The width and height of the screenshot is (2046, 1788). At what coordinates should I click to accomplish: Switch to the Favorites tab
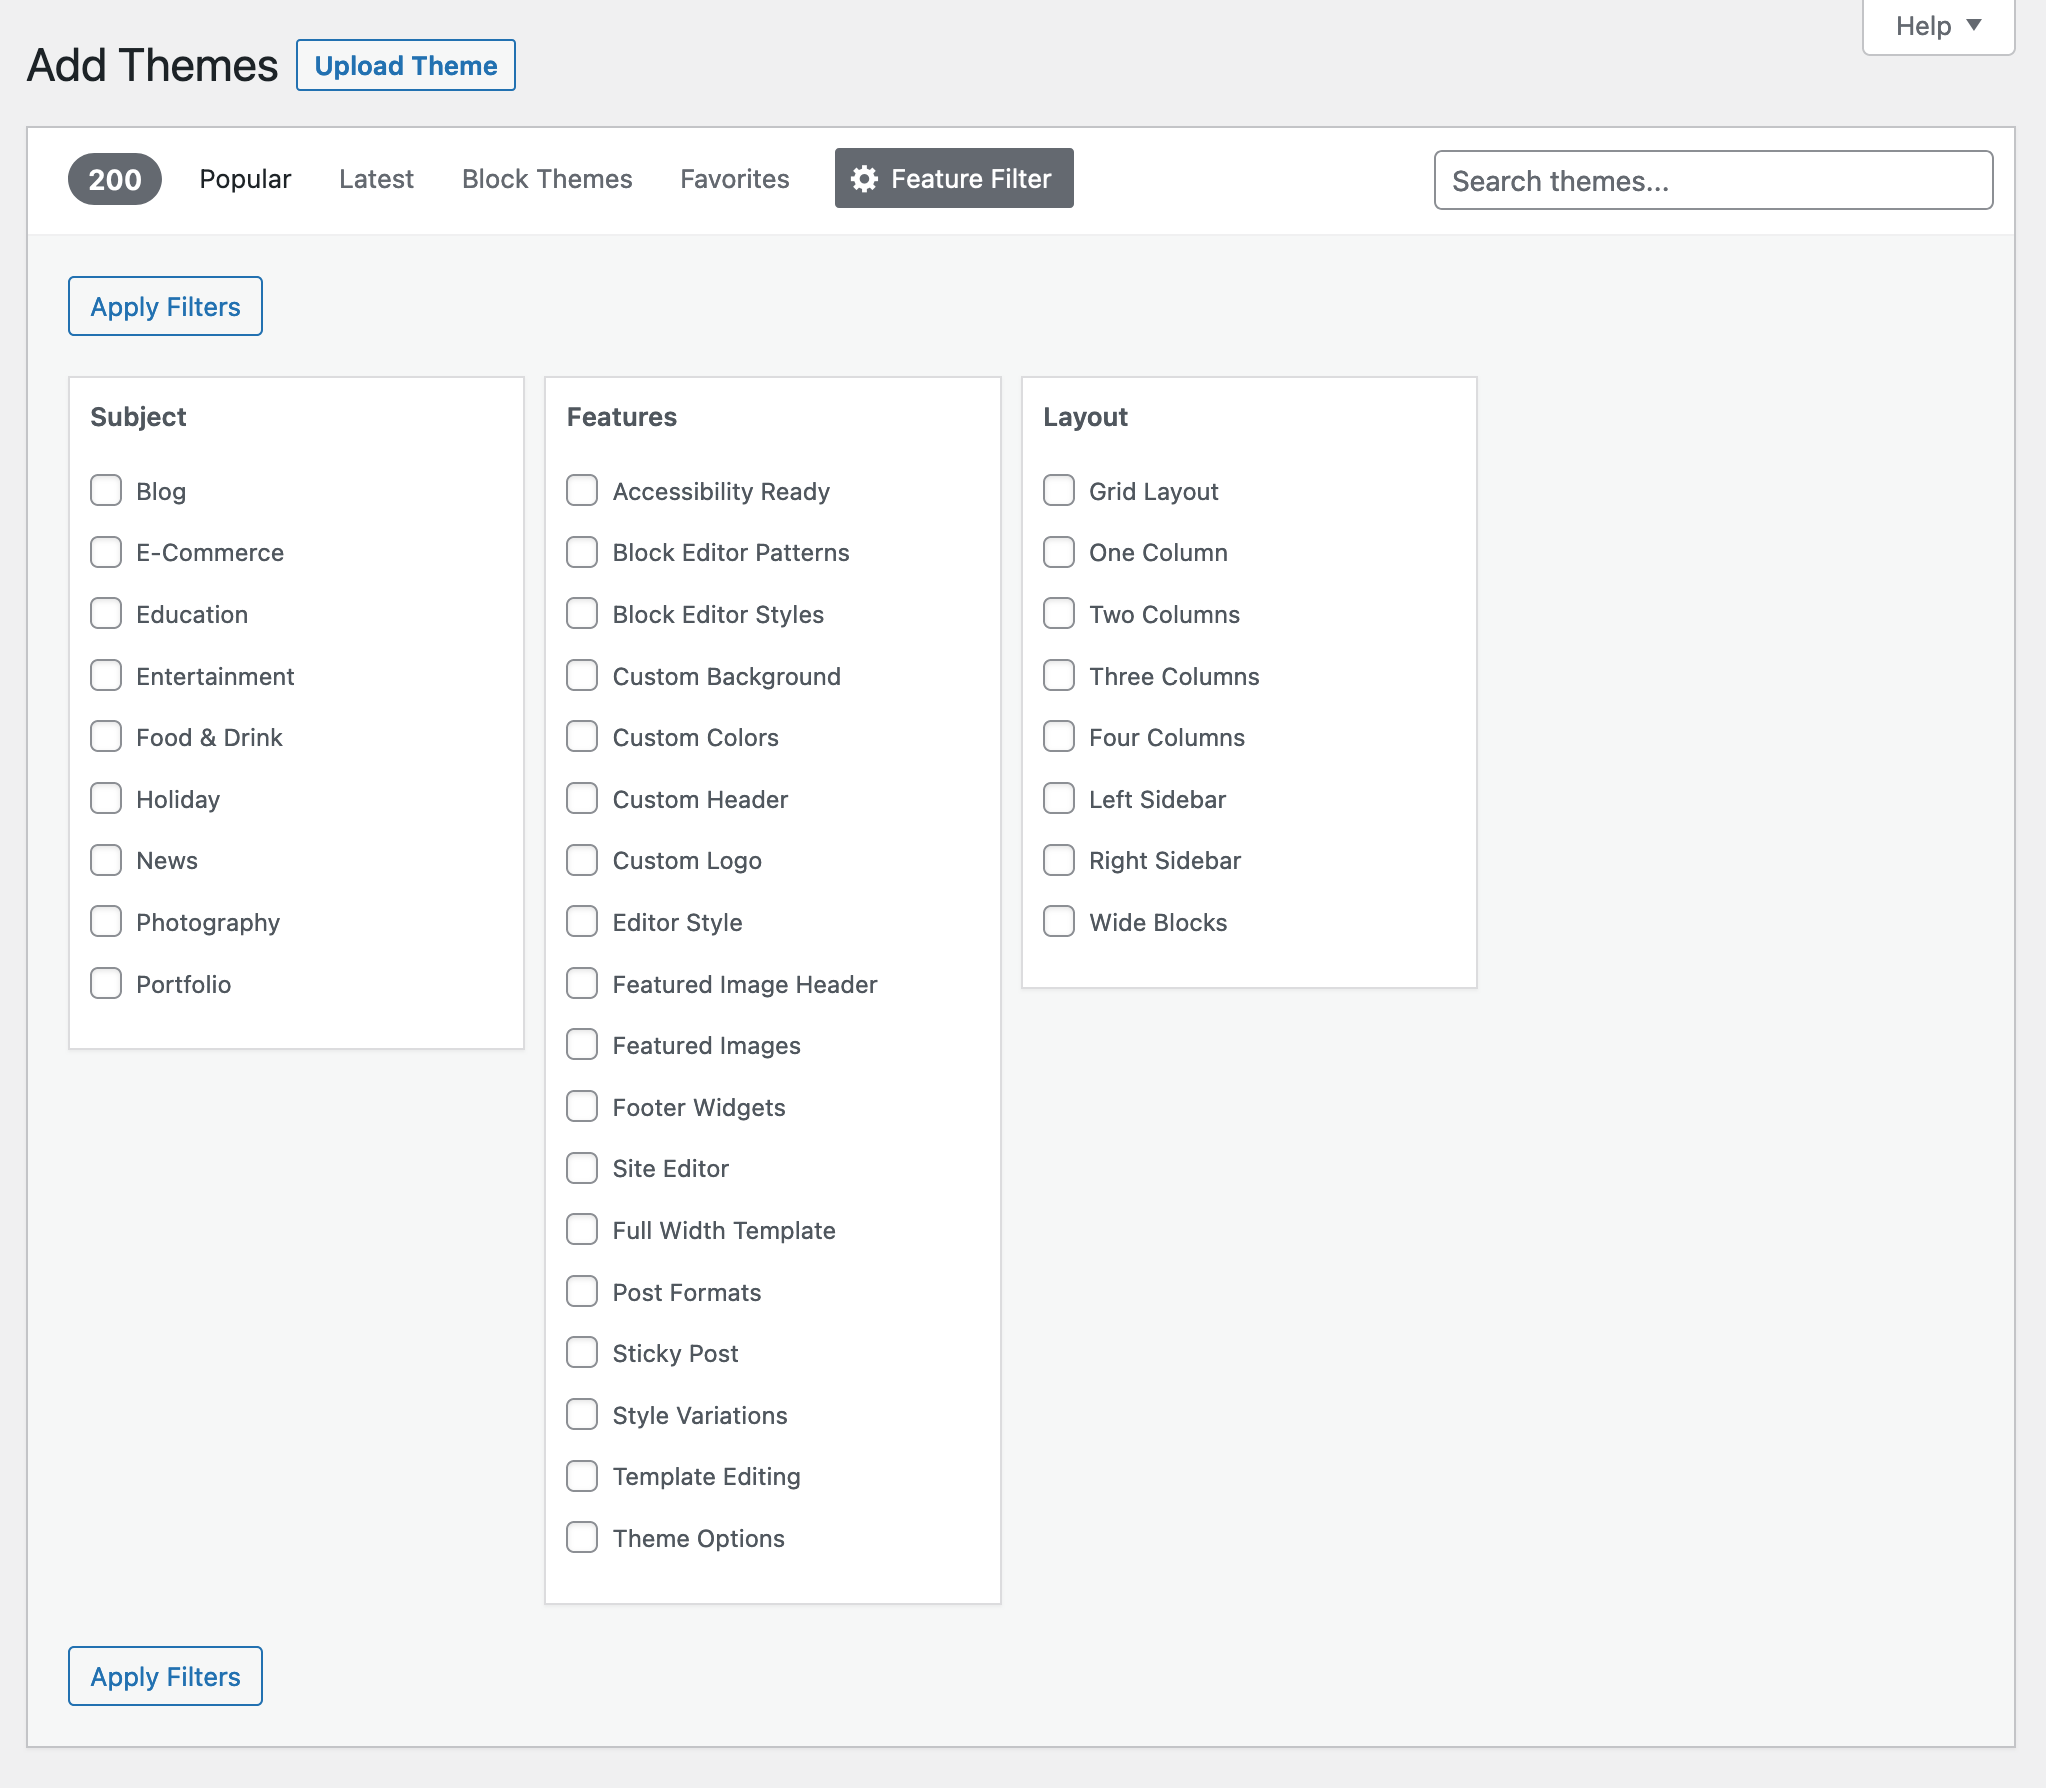[x=734, y=179]
